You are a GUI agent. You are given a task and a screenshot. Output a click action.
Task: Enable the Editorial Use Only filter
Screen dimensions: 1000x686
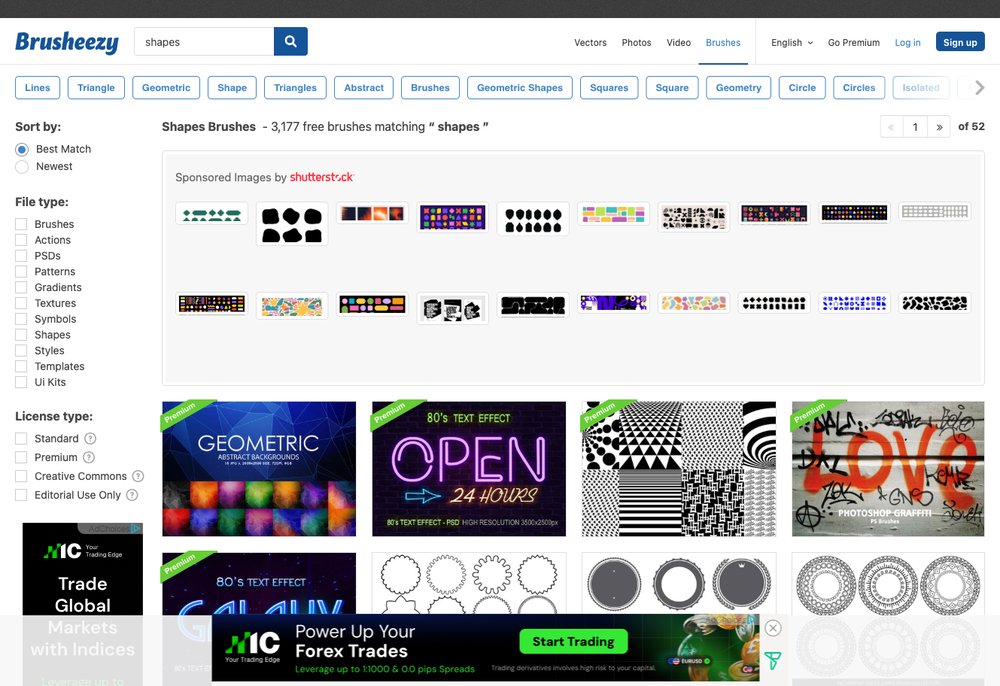(21, 495)
